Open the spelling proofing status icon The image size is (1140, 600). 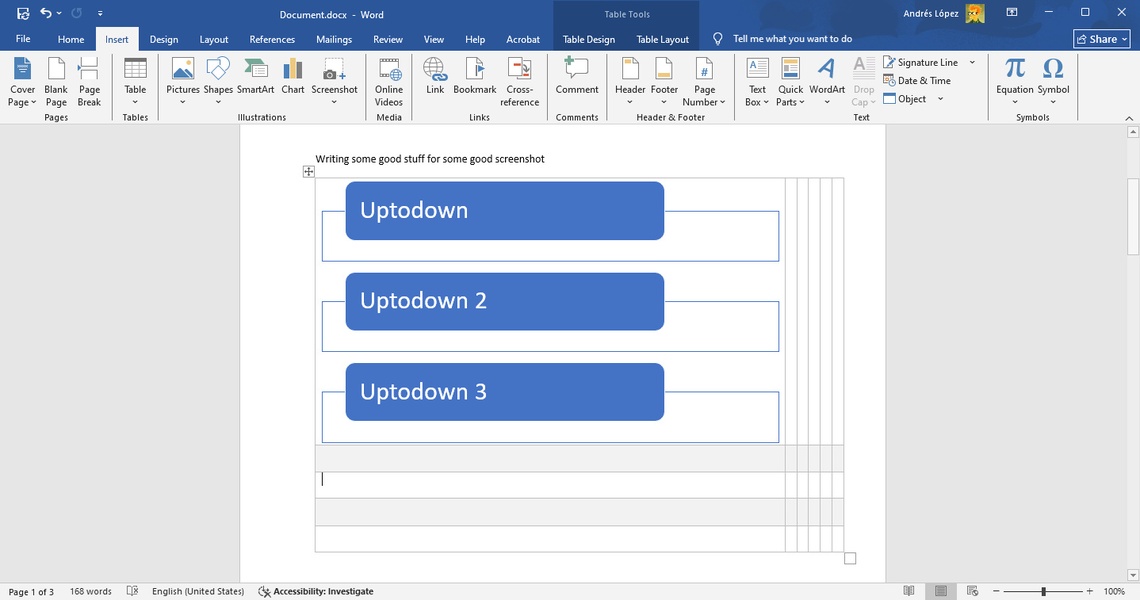tap(133, 591)
